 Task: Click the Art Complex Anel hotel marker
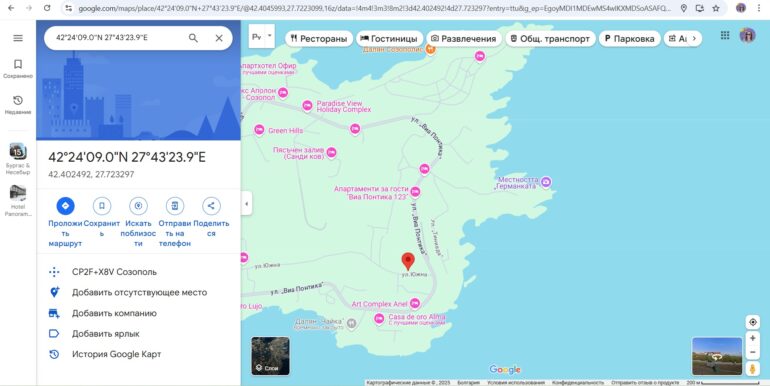click(x=415, y=303)
